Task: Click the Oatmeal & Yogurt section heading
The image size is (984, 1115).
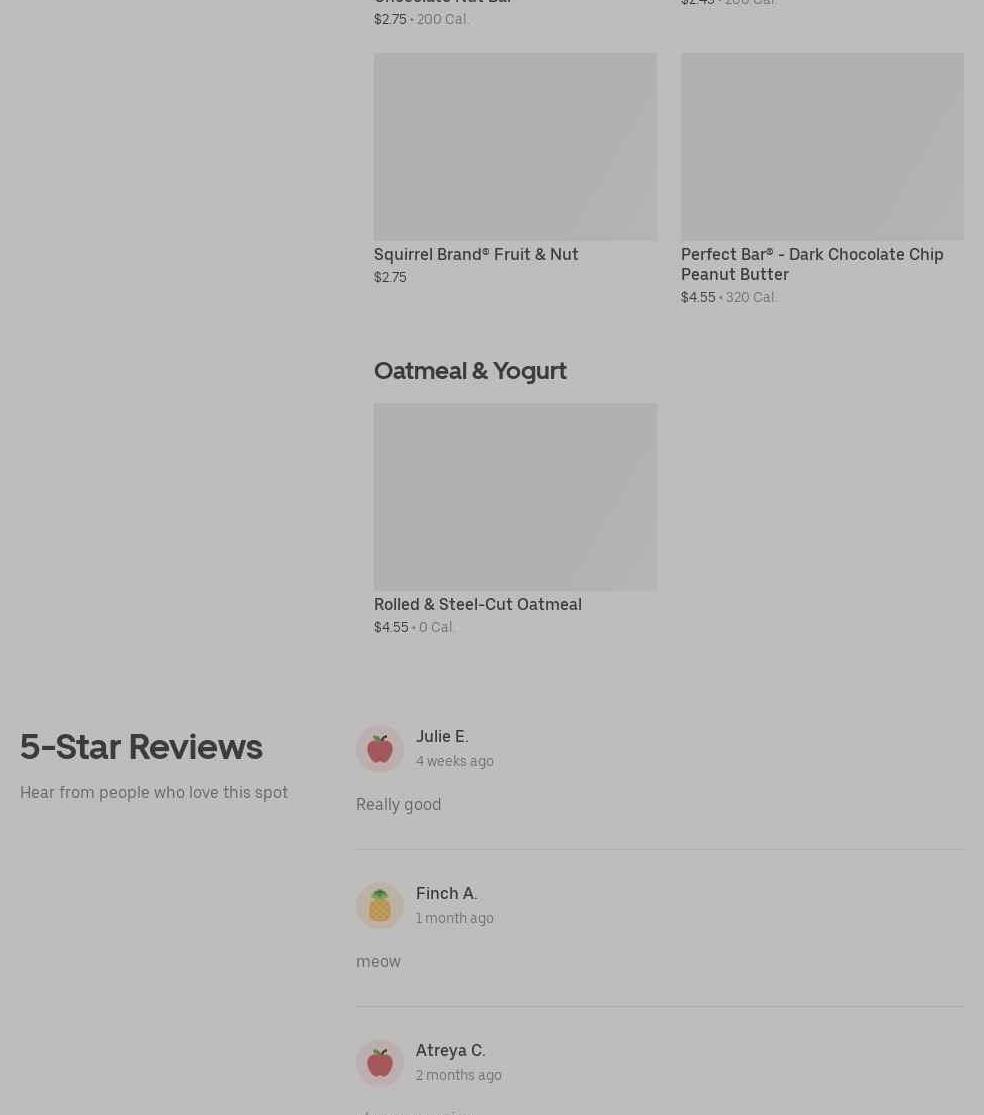Action: [x=470, y=371]
